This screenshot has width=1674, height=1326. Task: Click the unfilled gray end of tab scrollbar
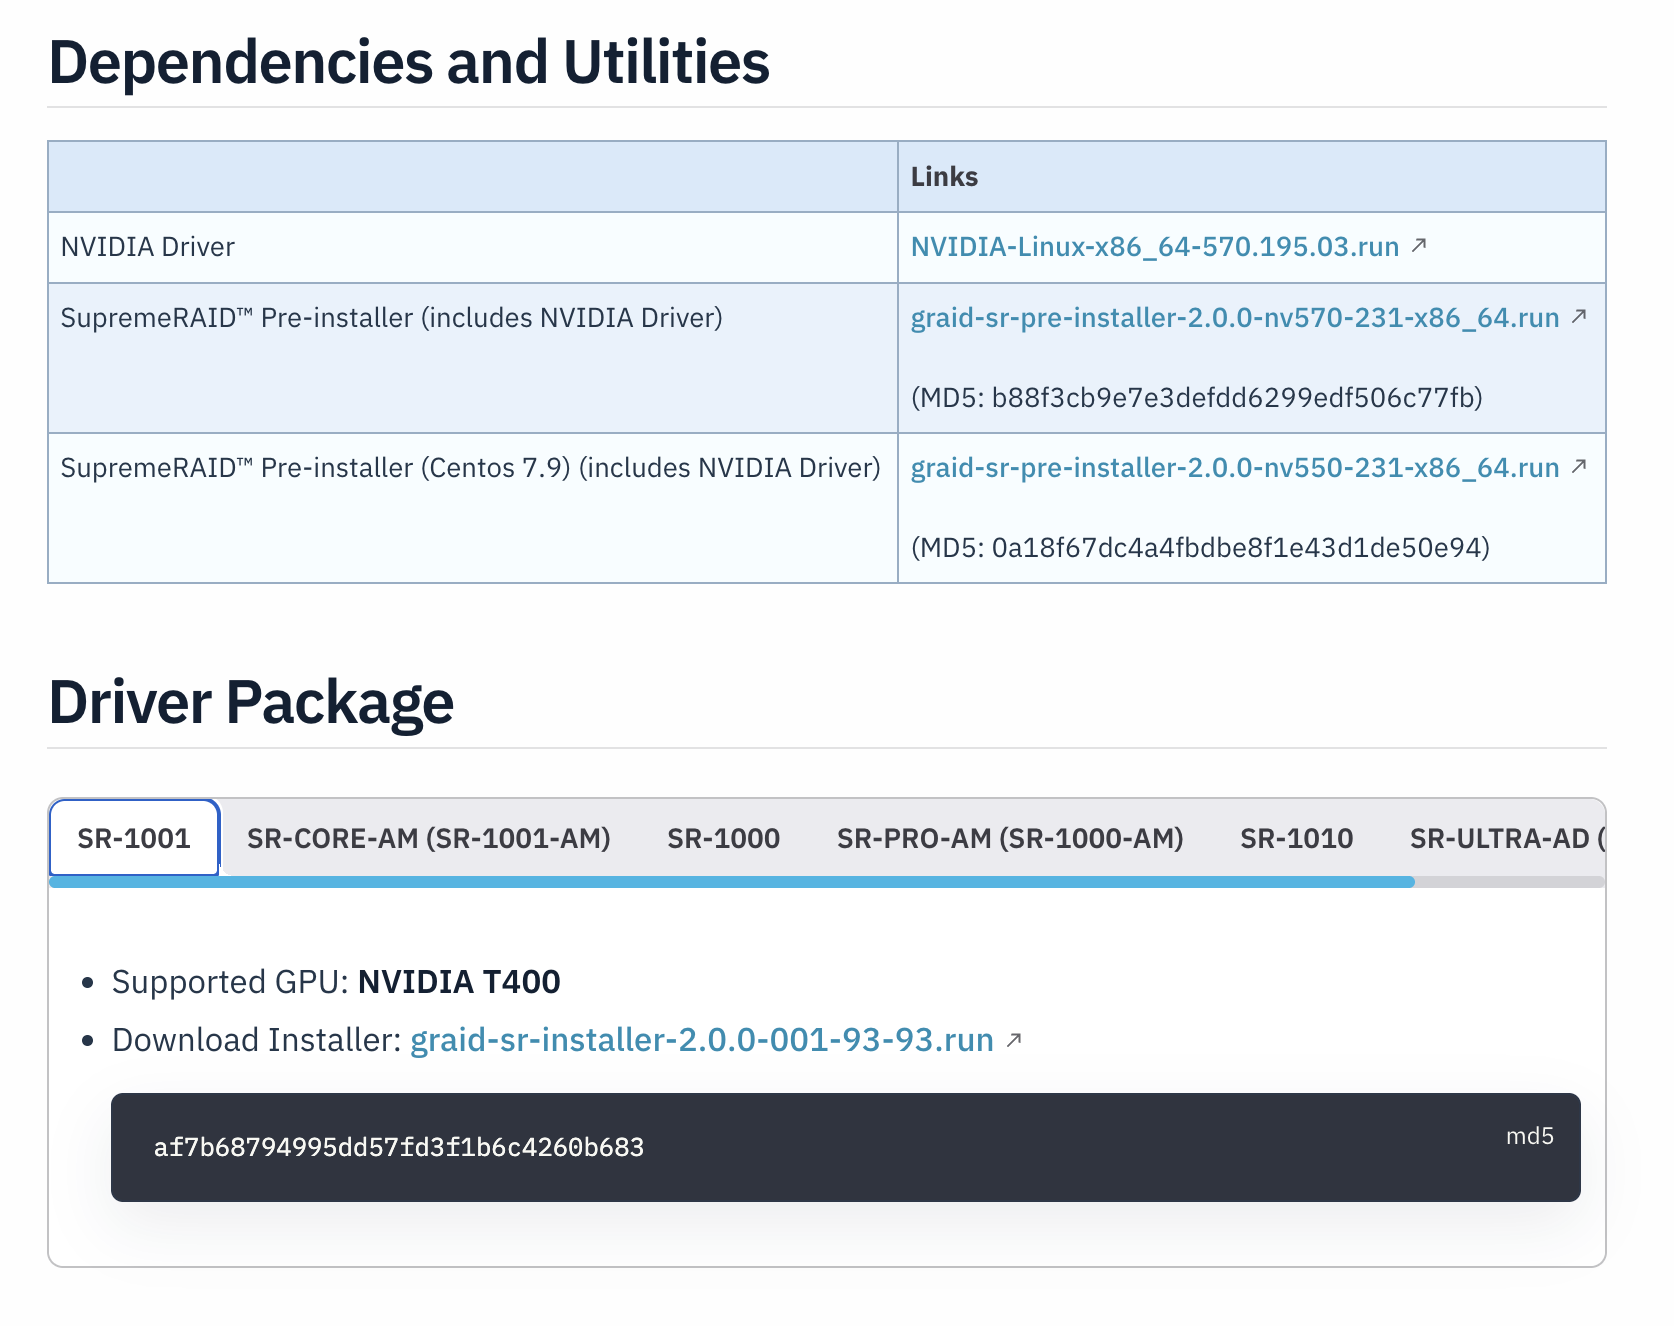[1510, 882]
